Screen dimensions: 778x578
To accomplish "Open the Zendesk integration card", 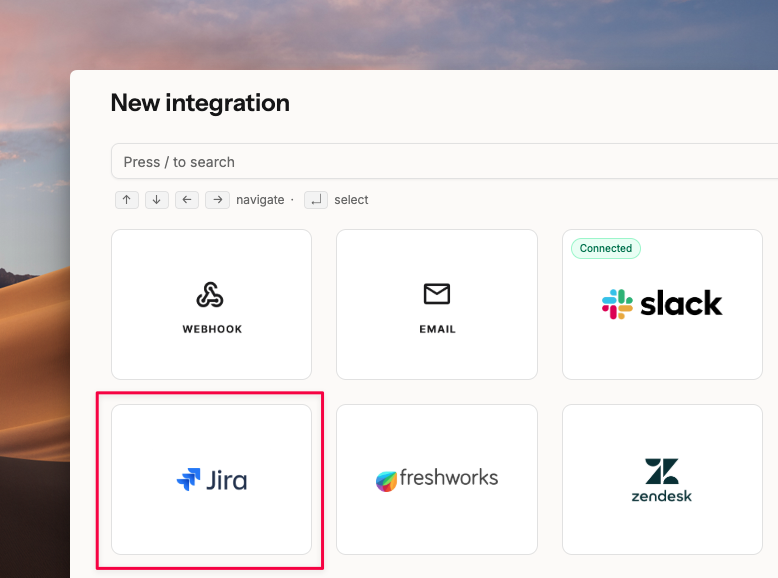I will click(x=662, y=479).
